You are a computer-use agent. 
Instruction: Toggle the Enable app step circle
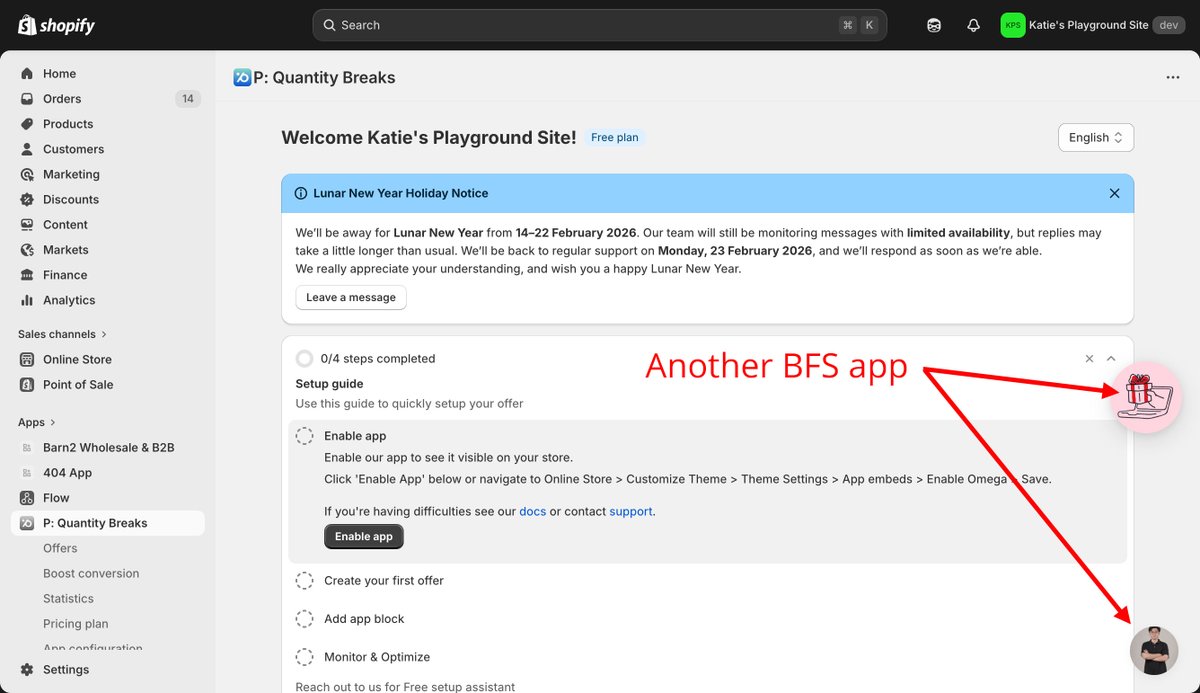pyautogui.click(x=305, y=436)
